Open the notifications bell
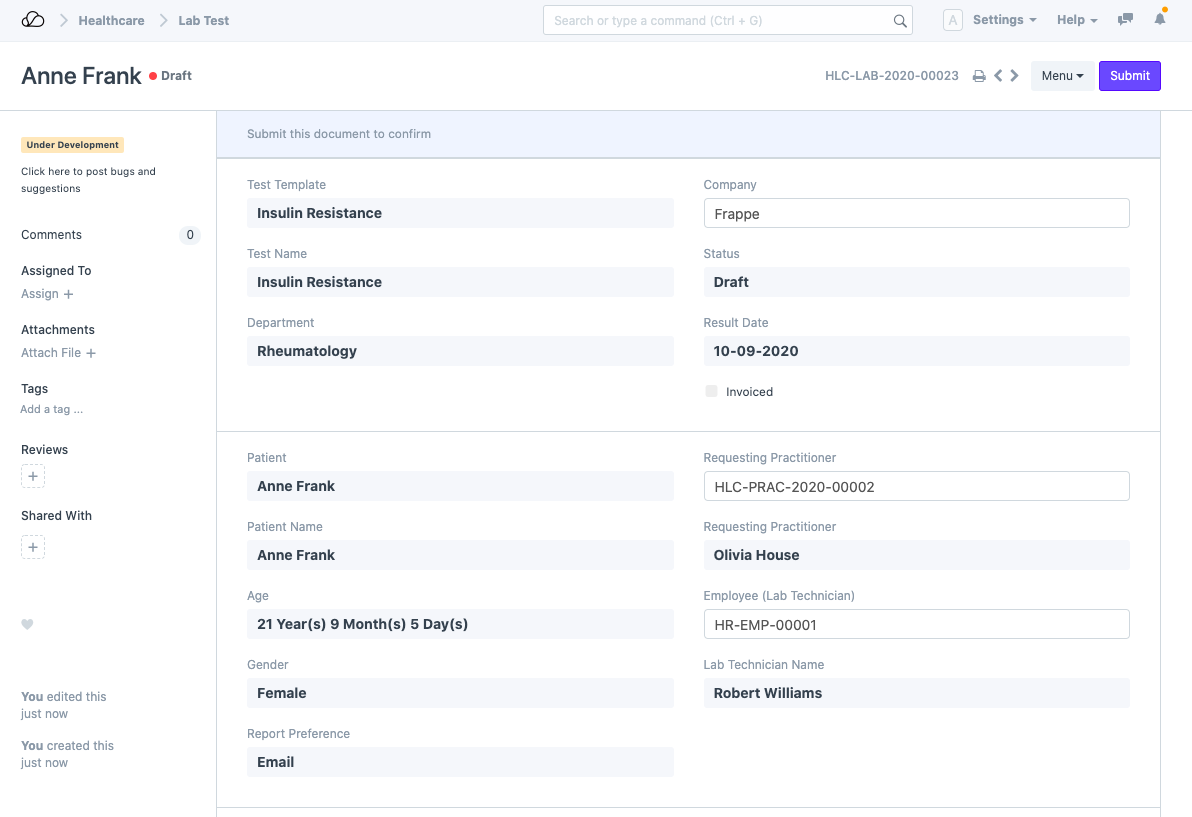1192x817 pixels. [x=1160, y=20]
